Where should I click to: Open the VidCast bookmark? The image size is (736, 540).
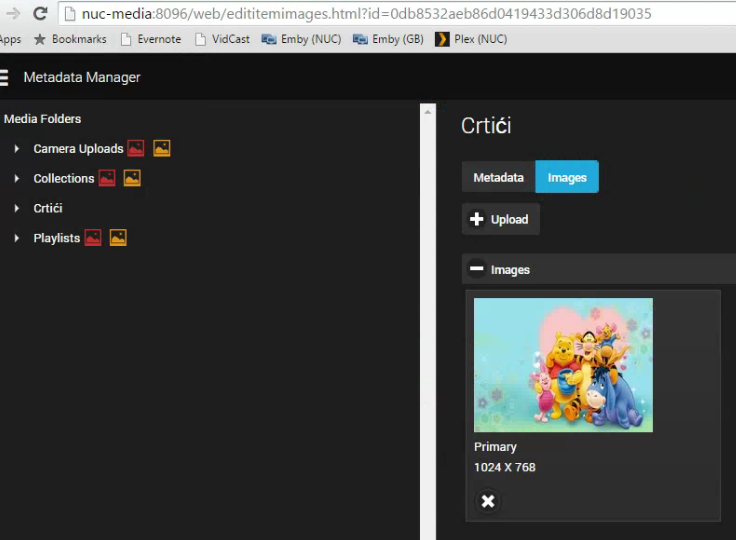[x=222, y=39]
